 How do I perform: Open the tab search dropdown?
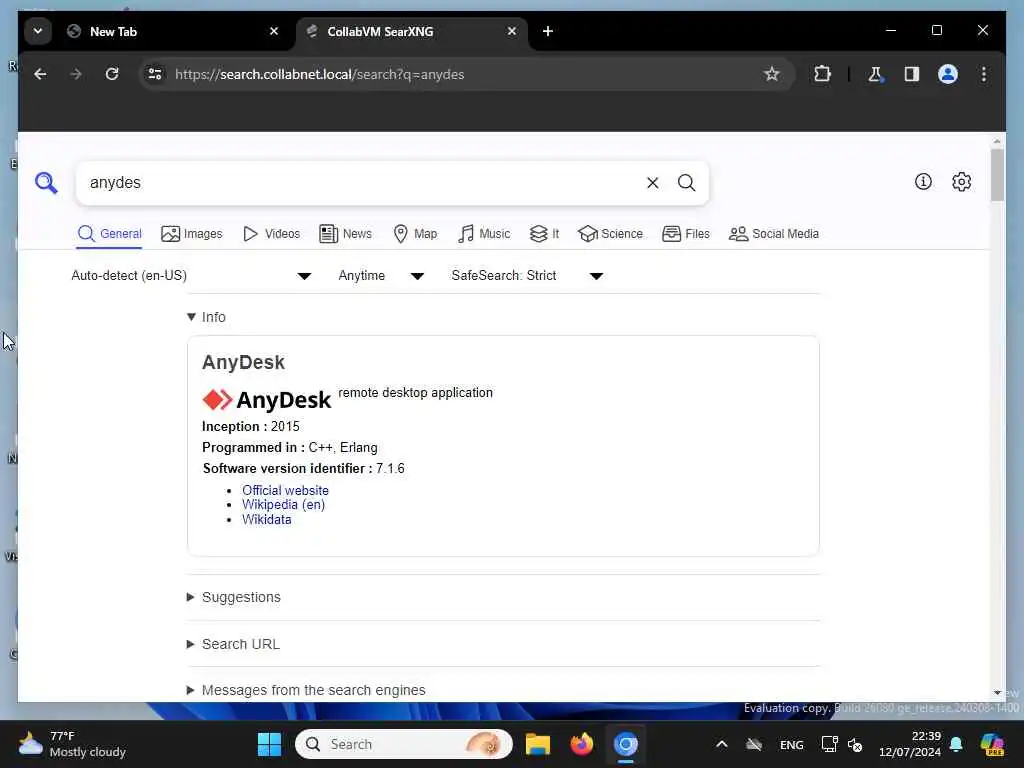38,31
